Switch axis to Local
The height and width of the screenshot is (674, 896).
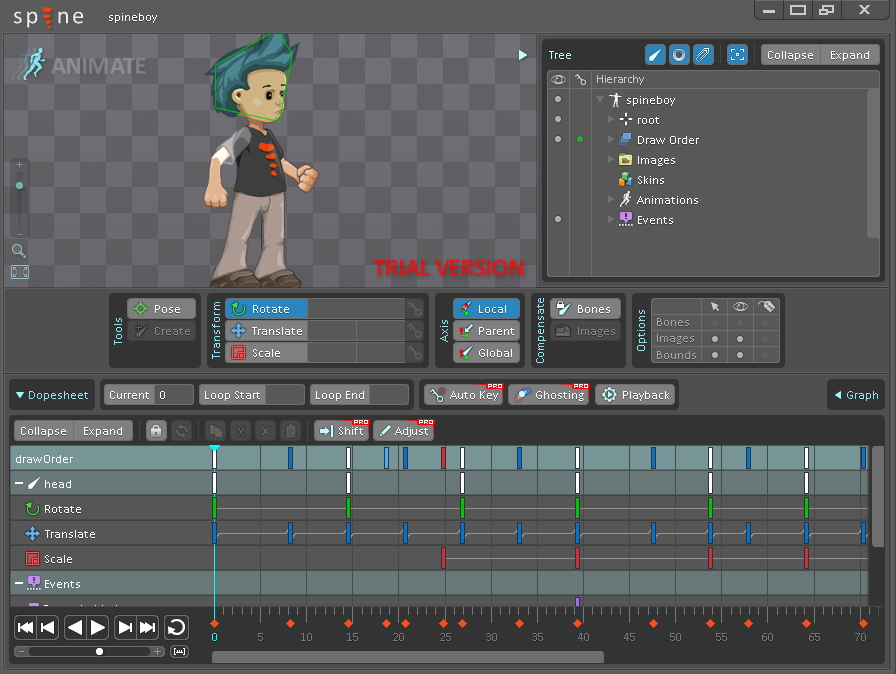[486, 309]
